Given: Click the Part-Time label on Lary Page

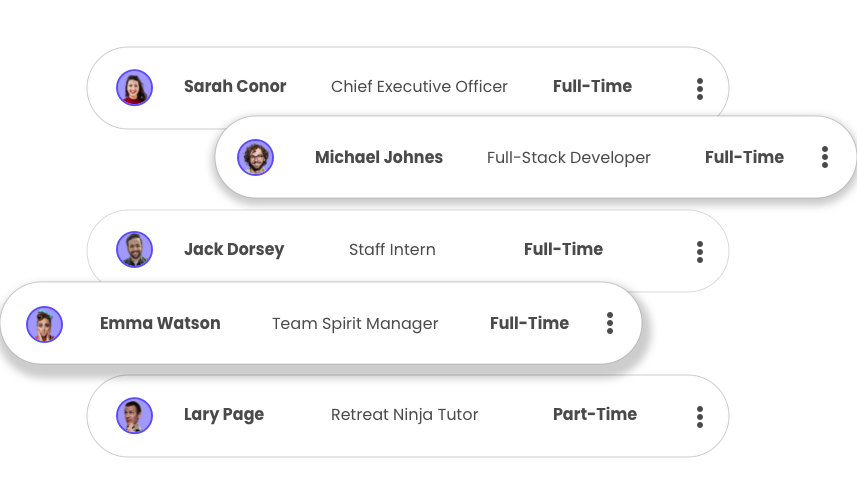Looking at the screenshot, I should [x=595, y=414].
